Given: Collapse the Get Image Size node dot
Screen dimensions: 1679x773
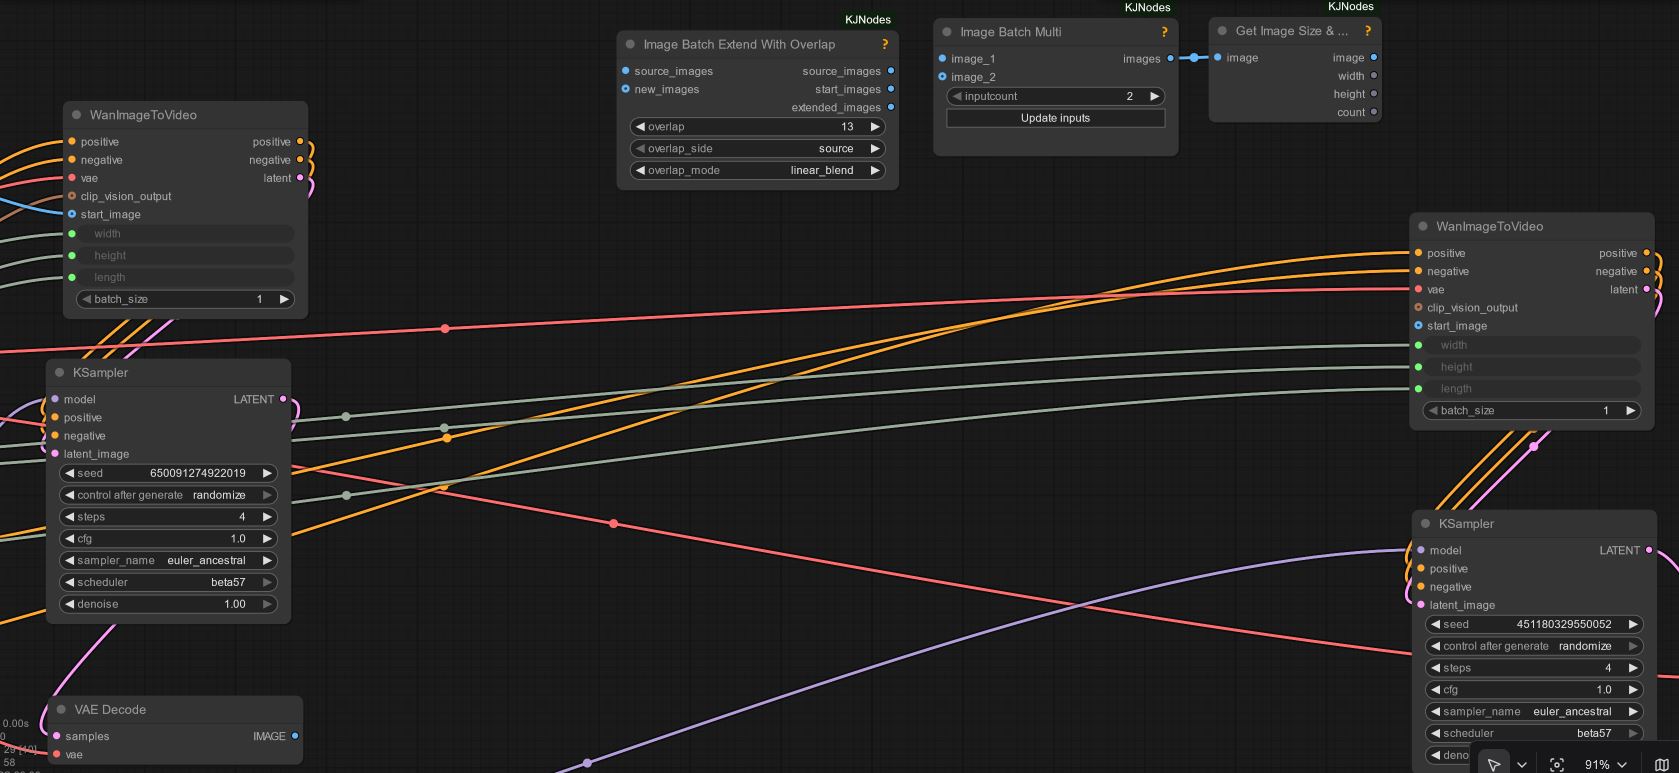Looking at the screenshot, I should coord(1222,31).
